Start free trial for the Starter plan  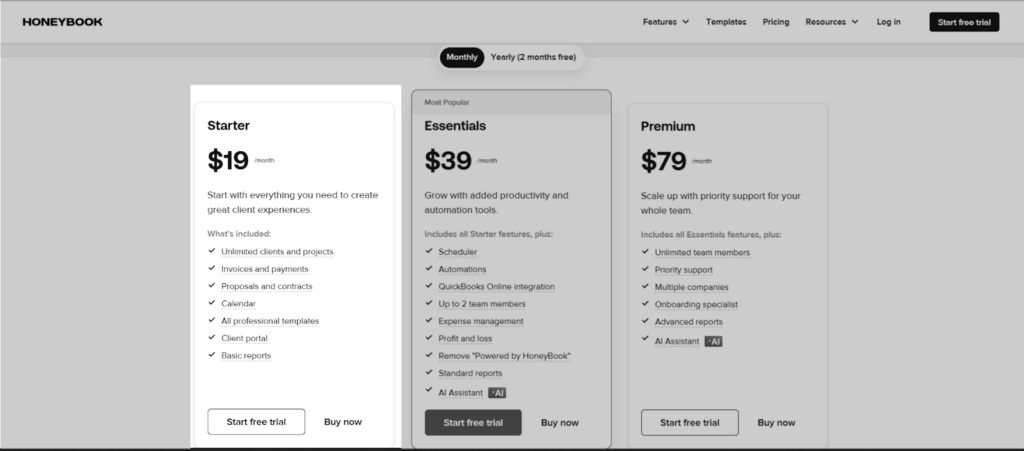tap(256, 422)
